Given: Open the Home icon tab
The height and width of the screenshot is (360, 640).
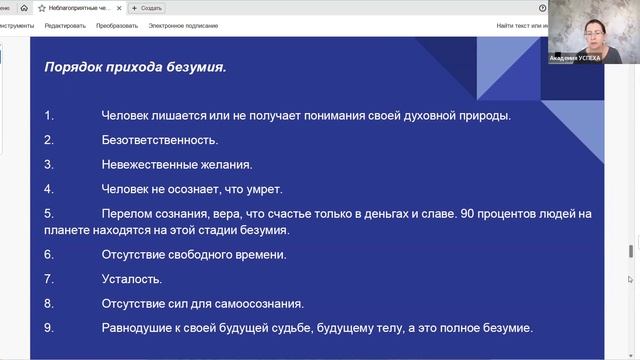Looking at the screenshot, I should click(24, 8).
